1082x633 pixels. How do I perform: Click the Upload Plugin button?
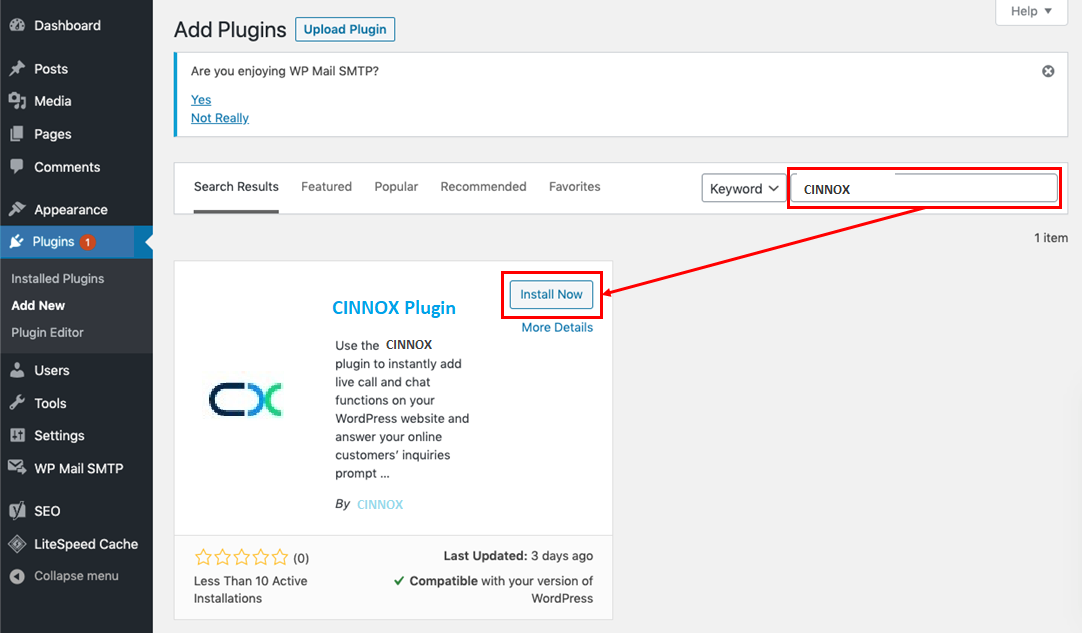345,29
